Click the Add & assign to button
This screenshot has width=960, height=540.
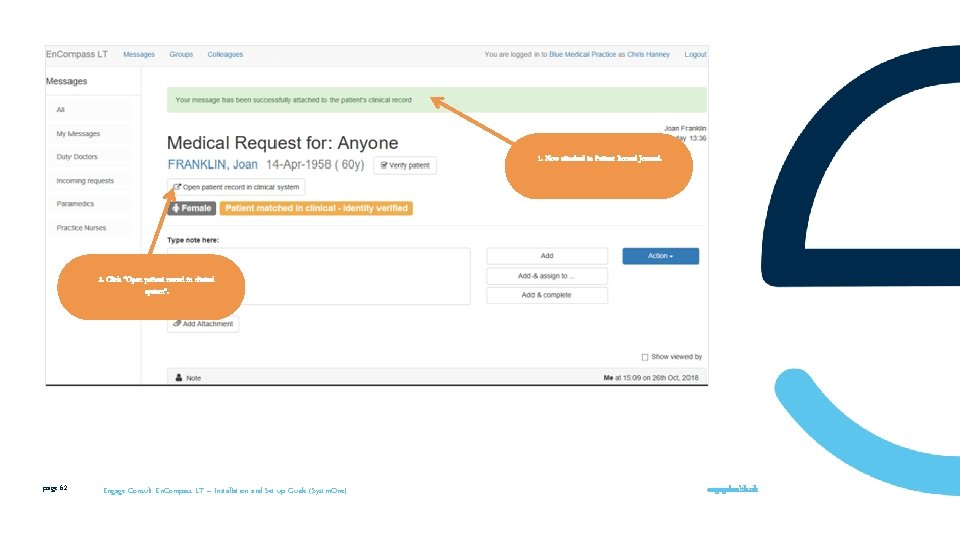tap(547, 276)
